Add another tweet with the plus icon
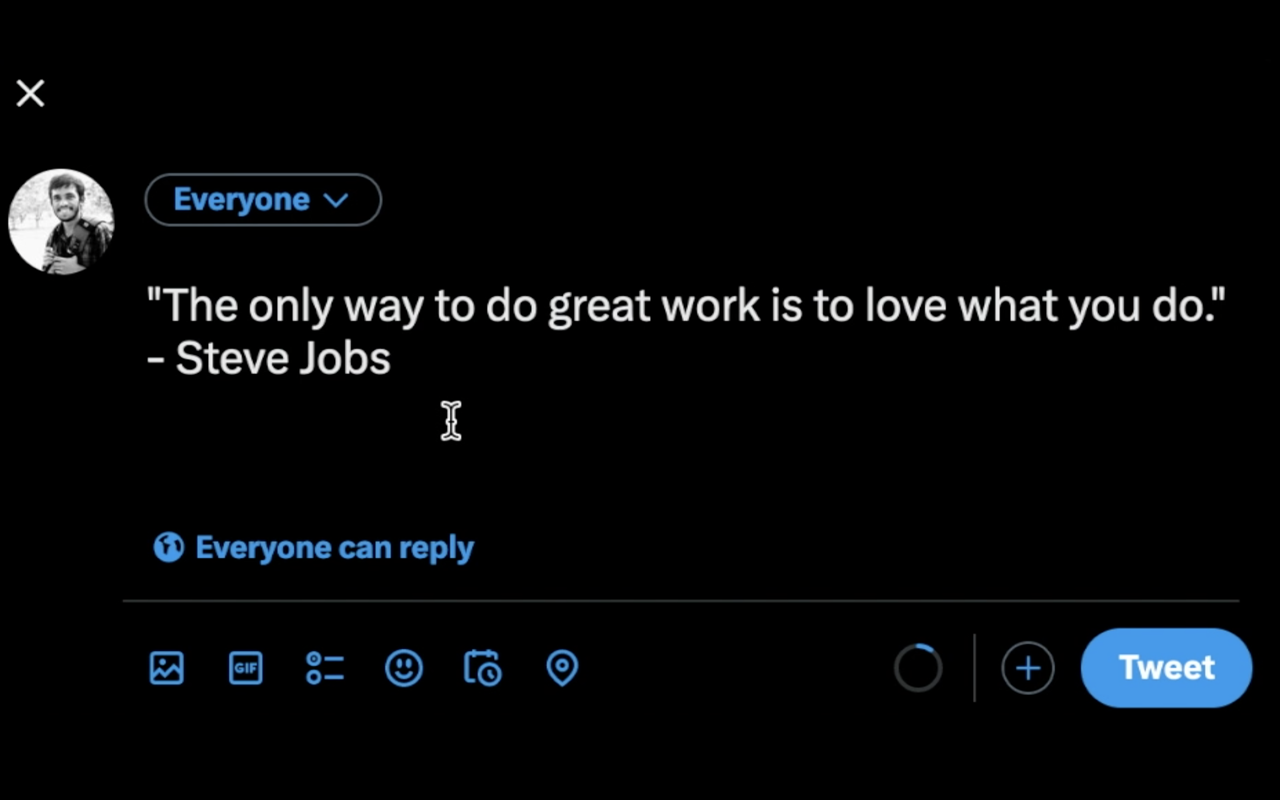1280x800 pixels. 1028,667
